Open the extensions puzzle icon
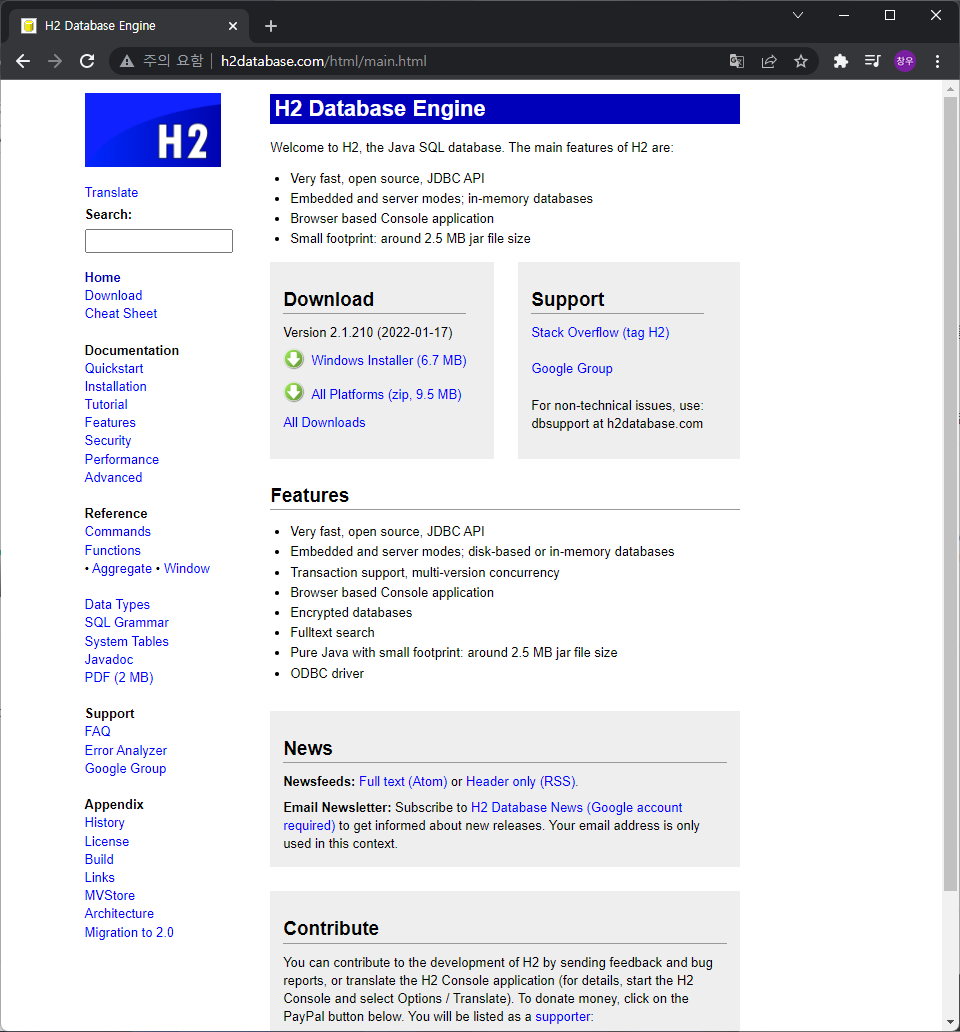The height and width of the screenshot is (1032, 960). click(x=841, y=61)
